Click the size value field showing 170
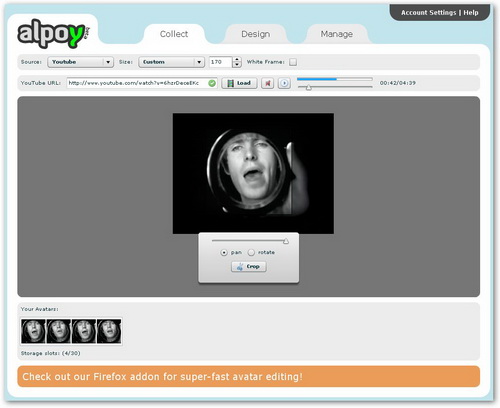This screenshot has width=500, height=408. pyautogui.click(x=221, y=62)
